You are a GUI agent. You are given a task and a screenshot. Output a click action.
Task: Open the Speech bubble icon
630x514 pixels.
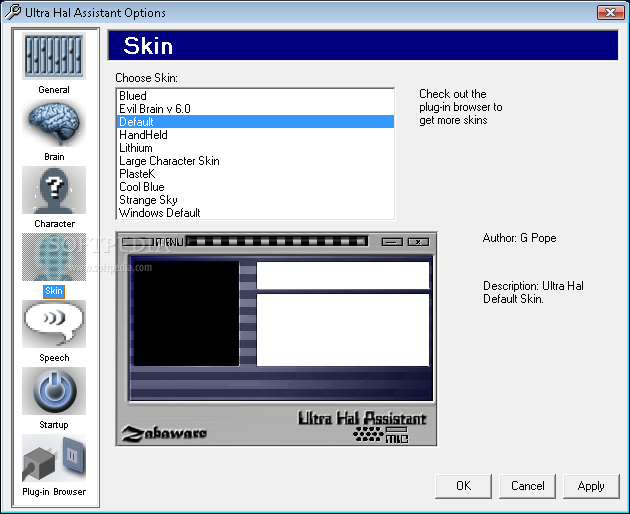[54, 324]
